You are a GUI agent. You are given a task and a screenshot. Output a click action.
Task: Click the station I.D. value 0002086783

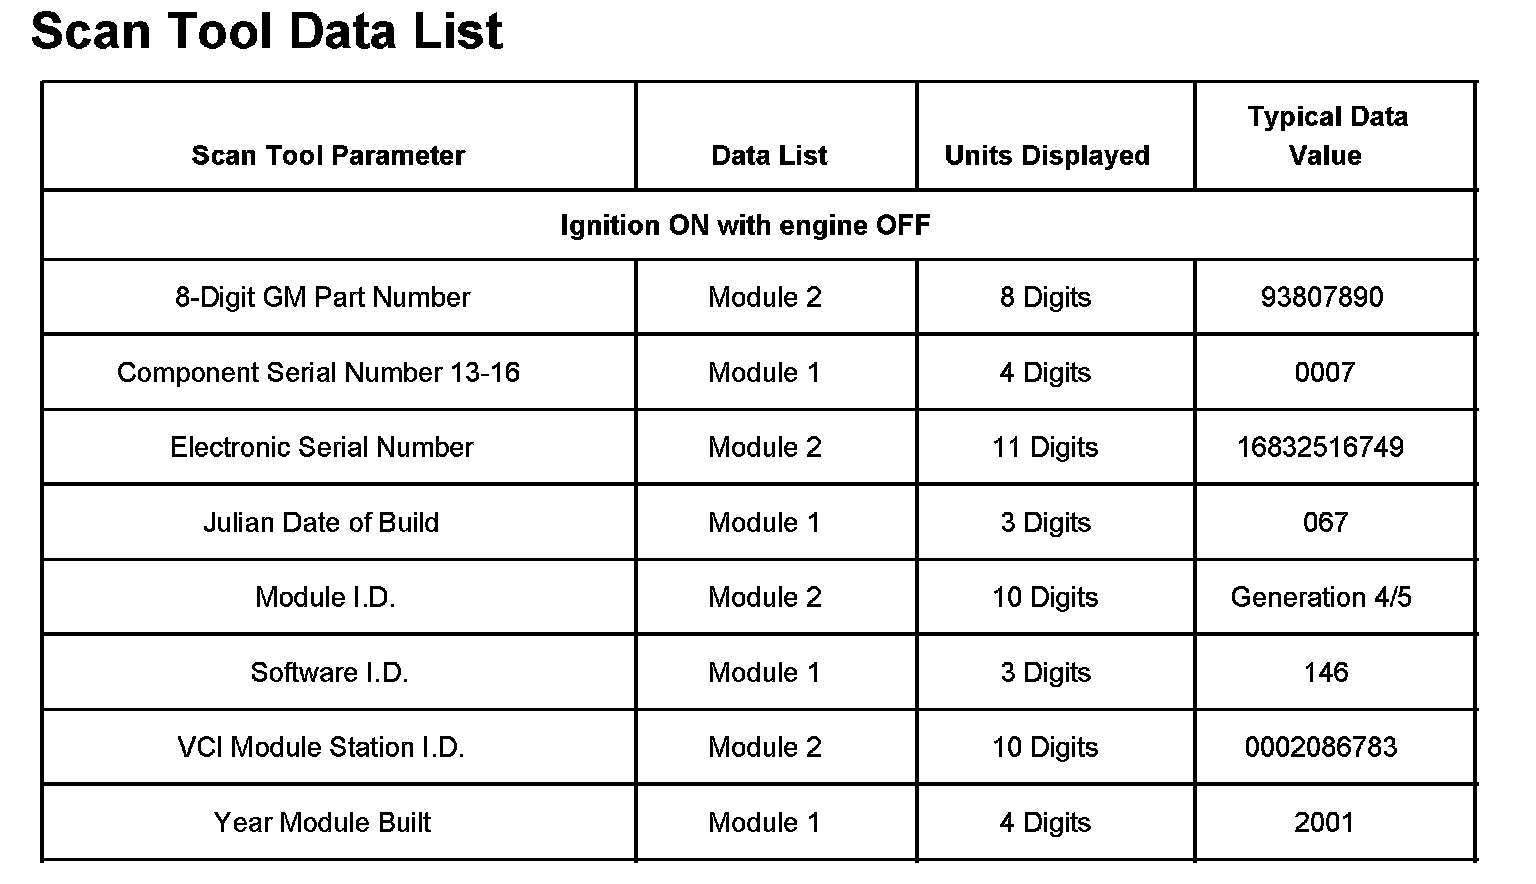coord(1321,747)
